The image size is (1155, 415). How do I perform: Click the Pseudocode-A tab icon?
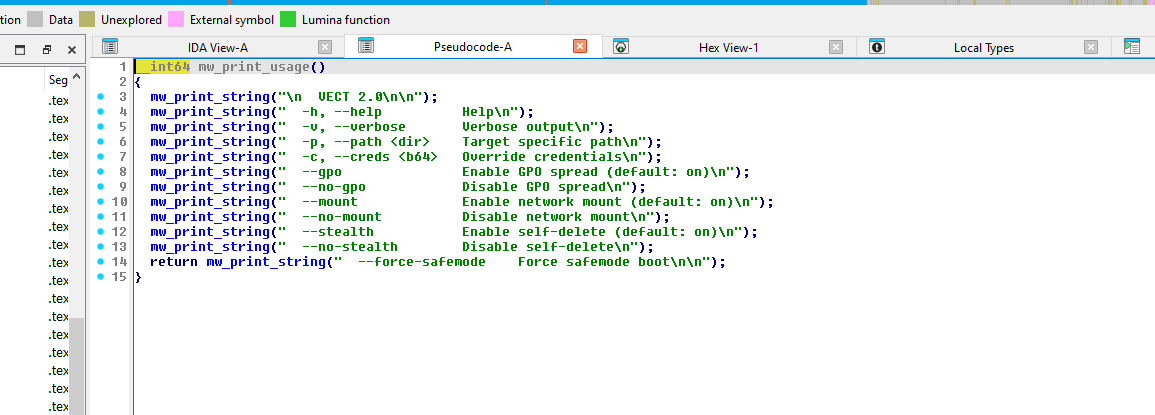coord(366,47)
